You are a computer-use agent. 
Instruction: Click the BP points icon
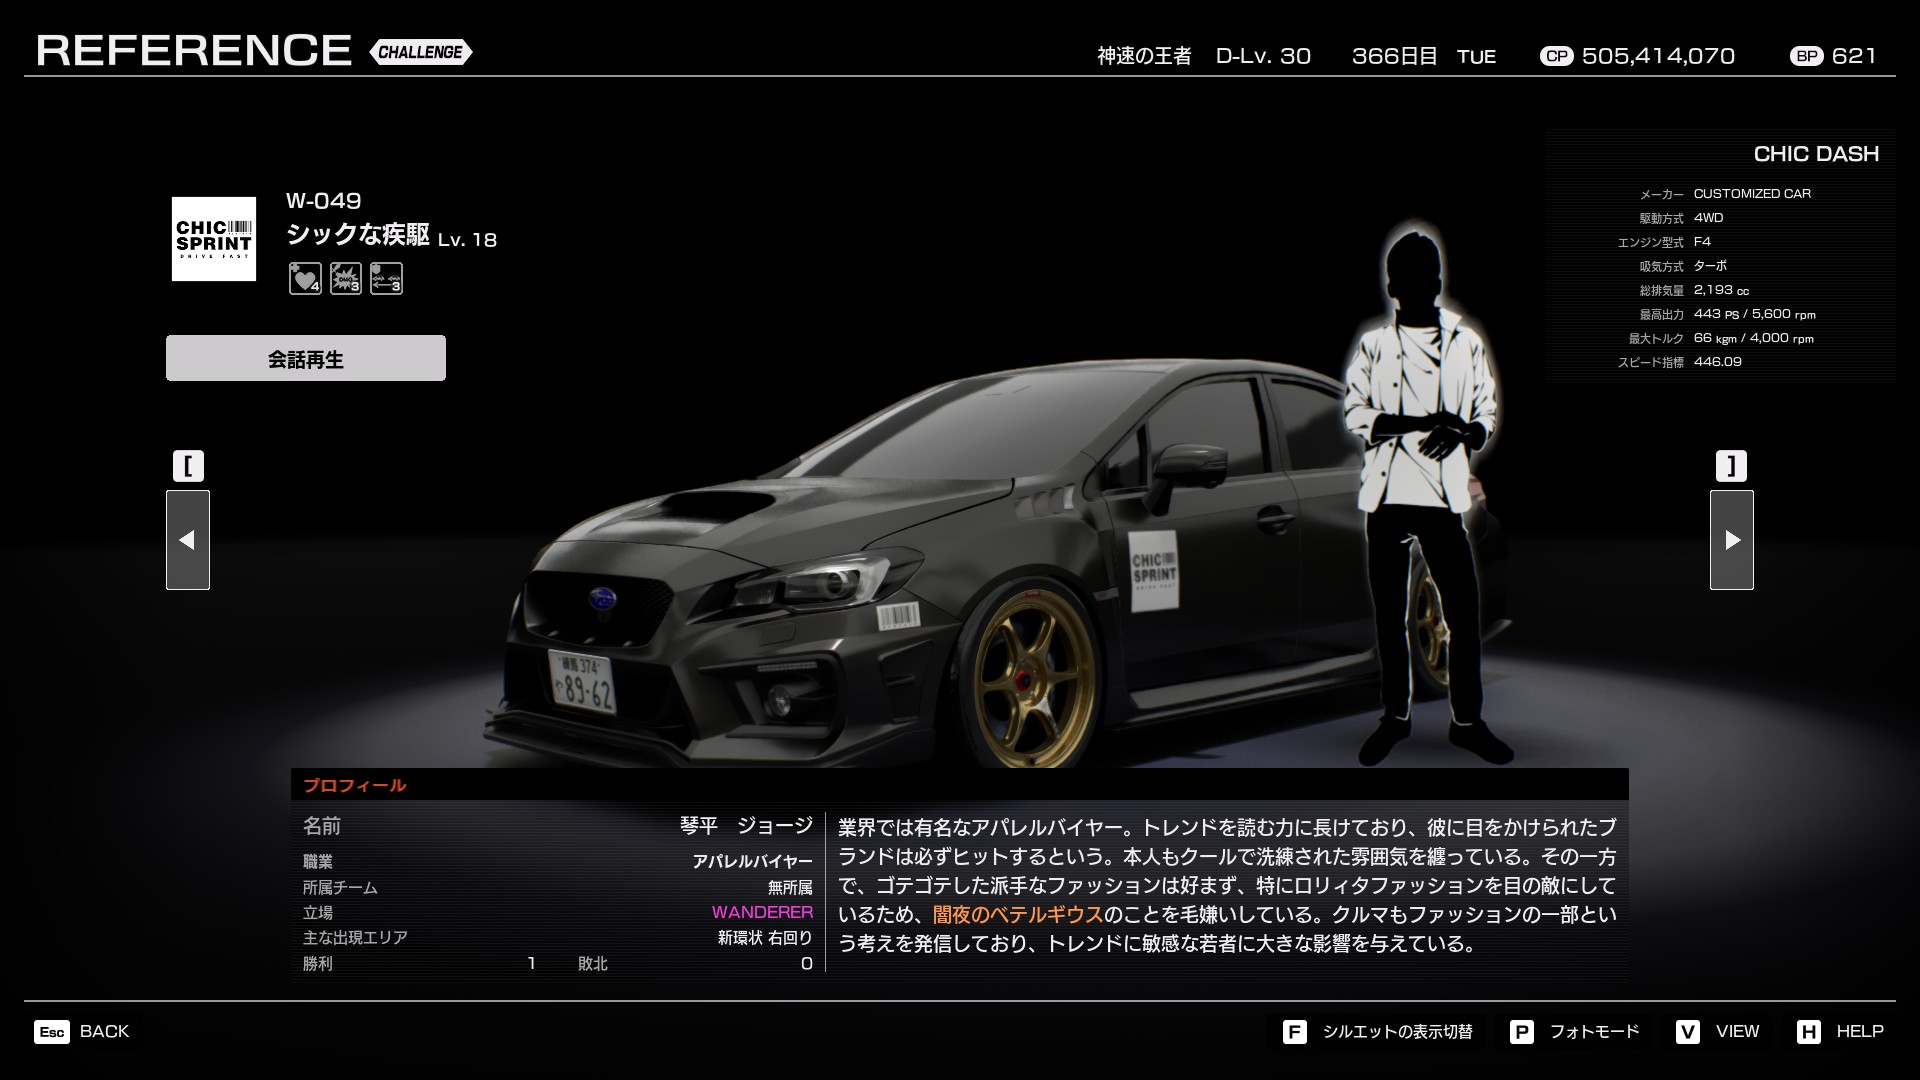coord(1806,56)
